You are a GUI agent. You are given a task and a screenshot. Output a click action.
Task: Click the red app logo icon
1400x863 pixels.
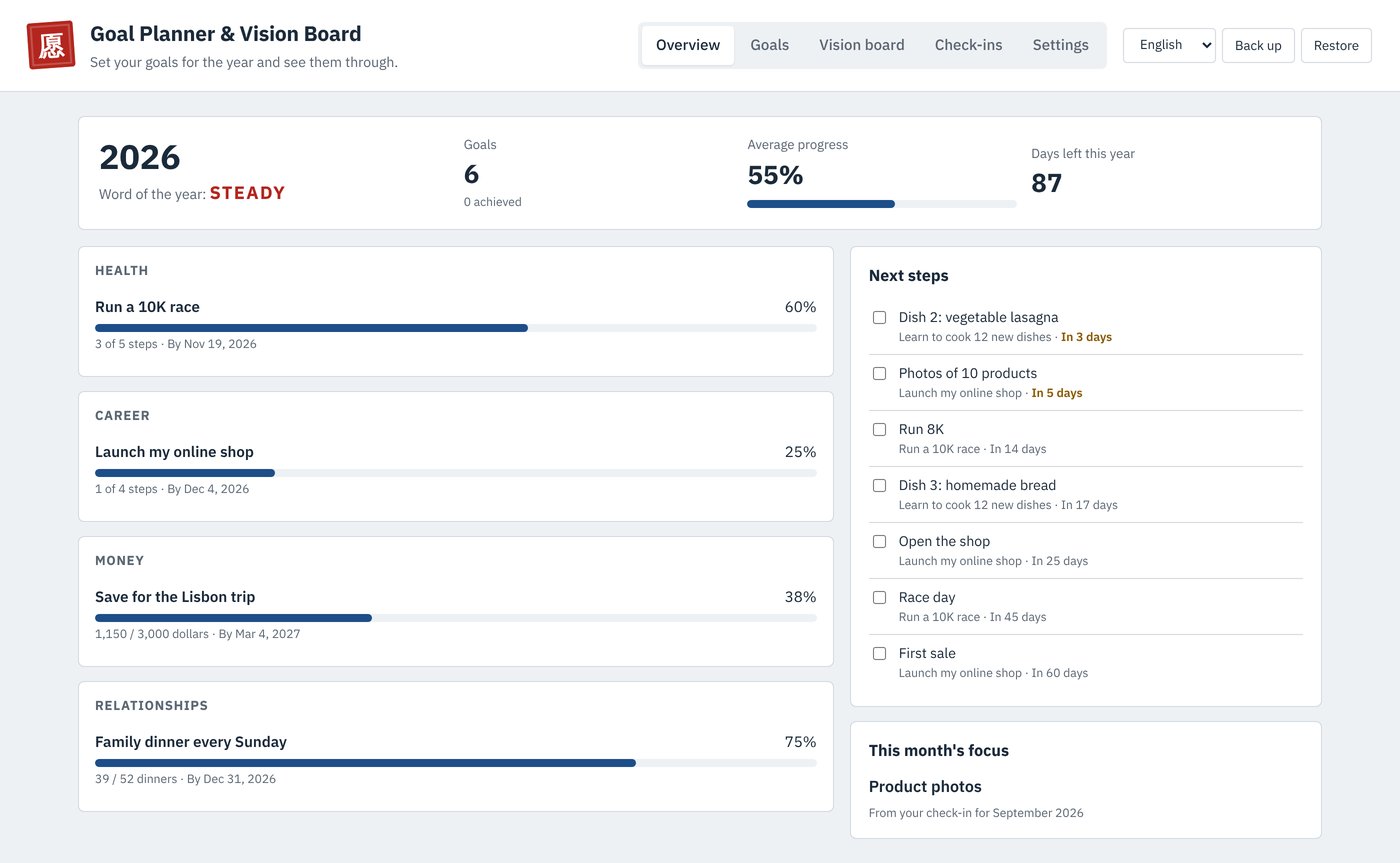pos(51,45)
